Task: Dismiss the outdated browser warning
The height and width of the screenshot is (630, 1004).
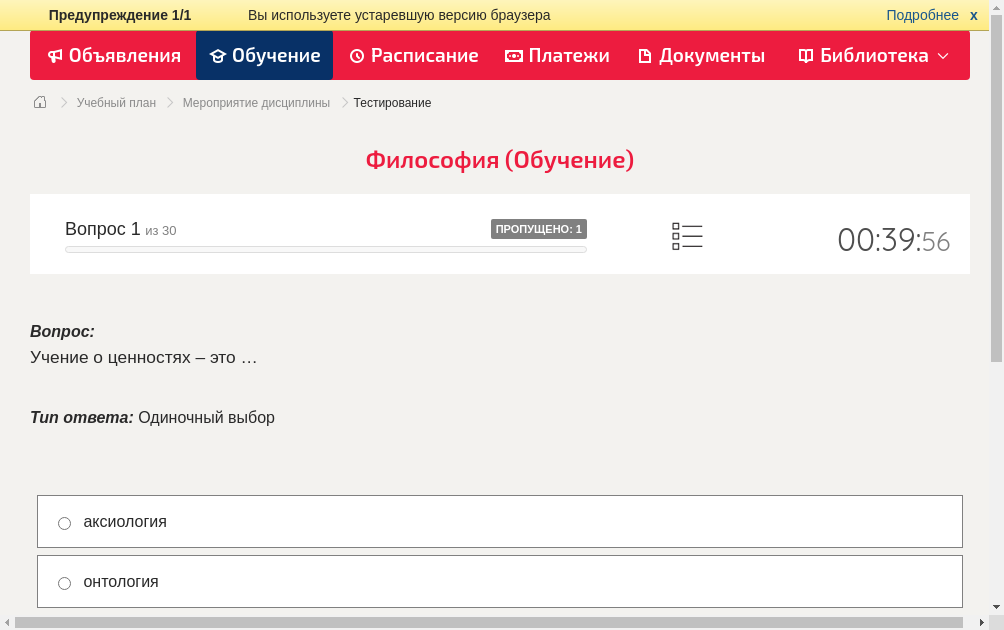Action: point(974,15)
